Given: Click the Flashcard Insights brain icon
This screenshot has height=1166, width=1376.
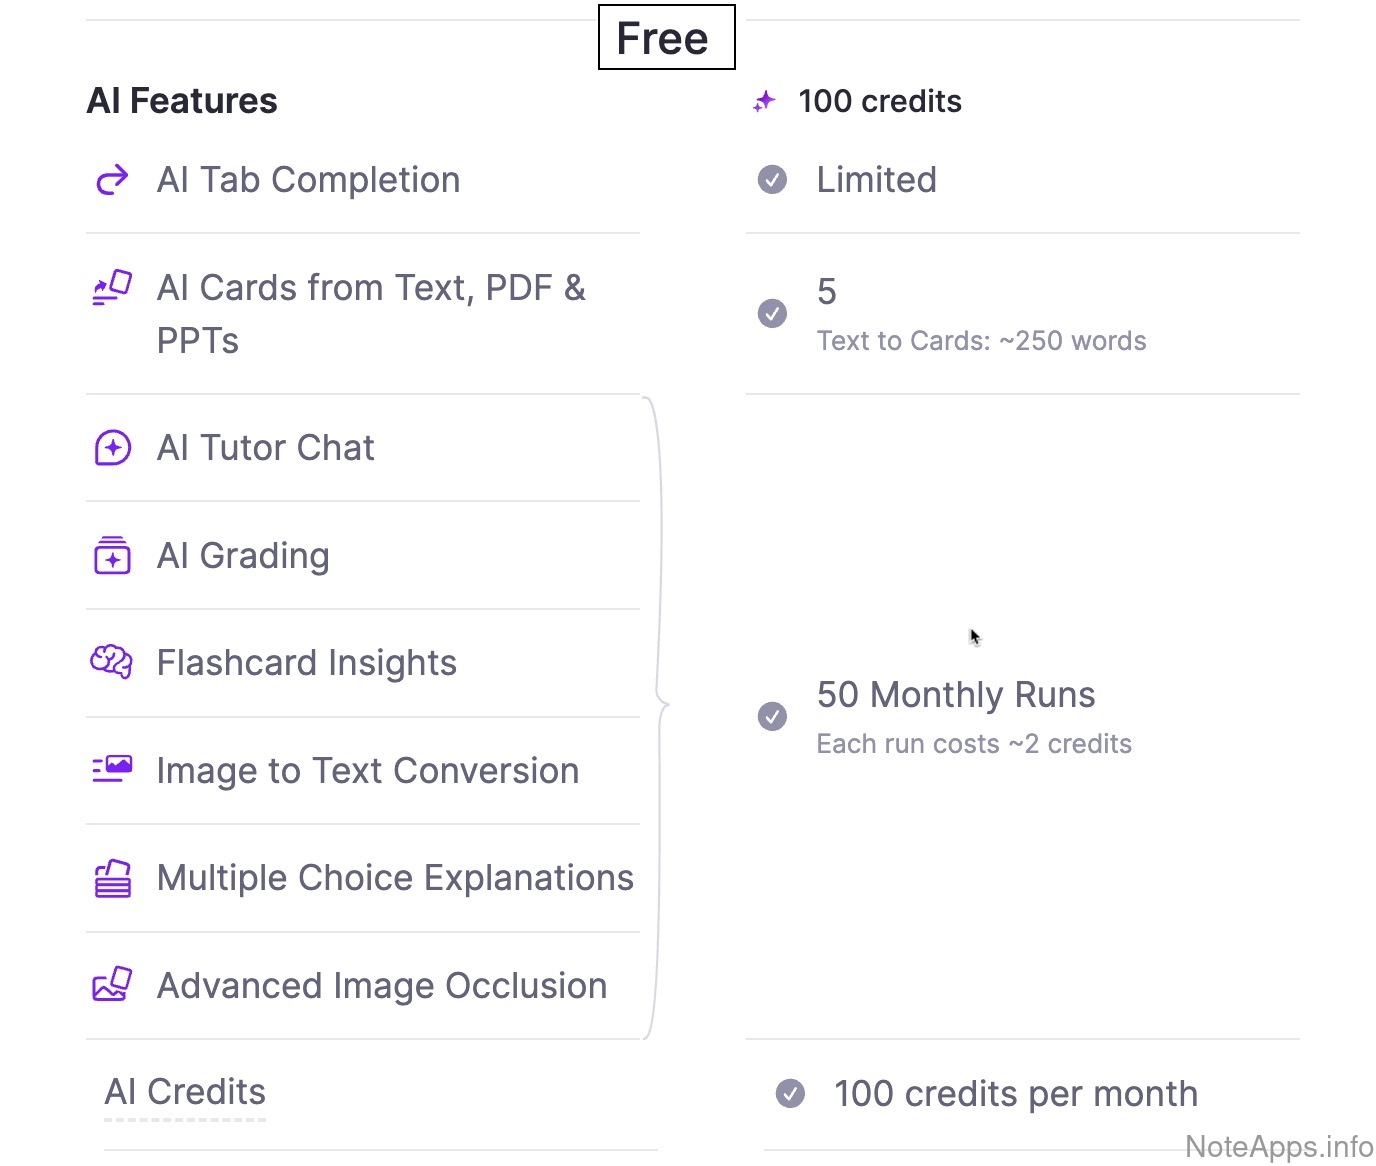Looking at the screenshot, I should [x=112, y=662].
